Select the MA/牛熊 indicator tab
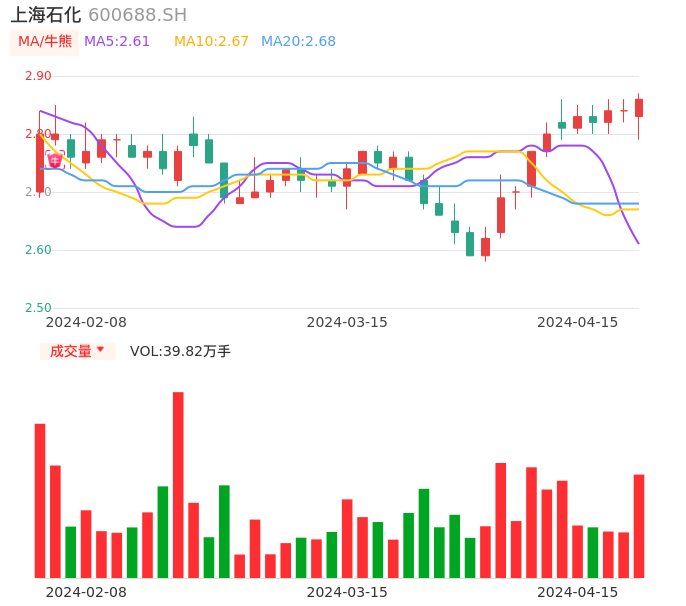Screen dimensions: 686x606 point(45,42)
